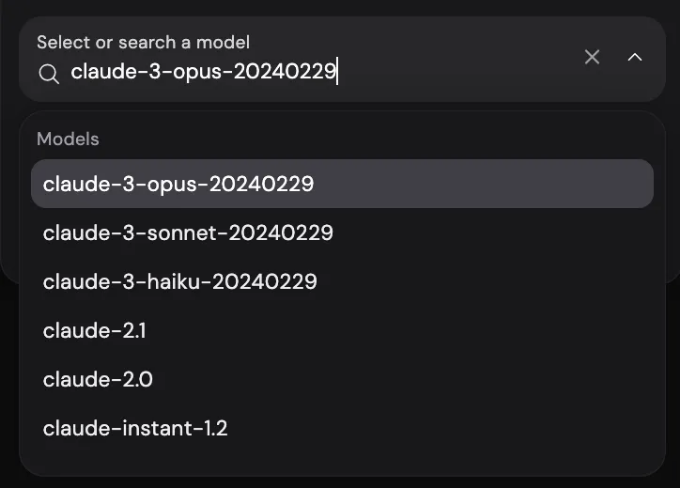Click the magnifying glass search icon
This screenshot has width=680, height=488.
(x=49, y=73)
